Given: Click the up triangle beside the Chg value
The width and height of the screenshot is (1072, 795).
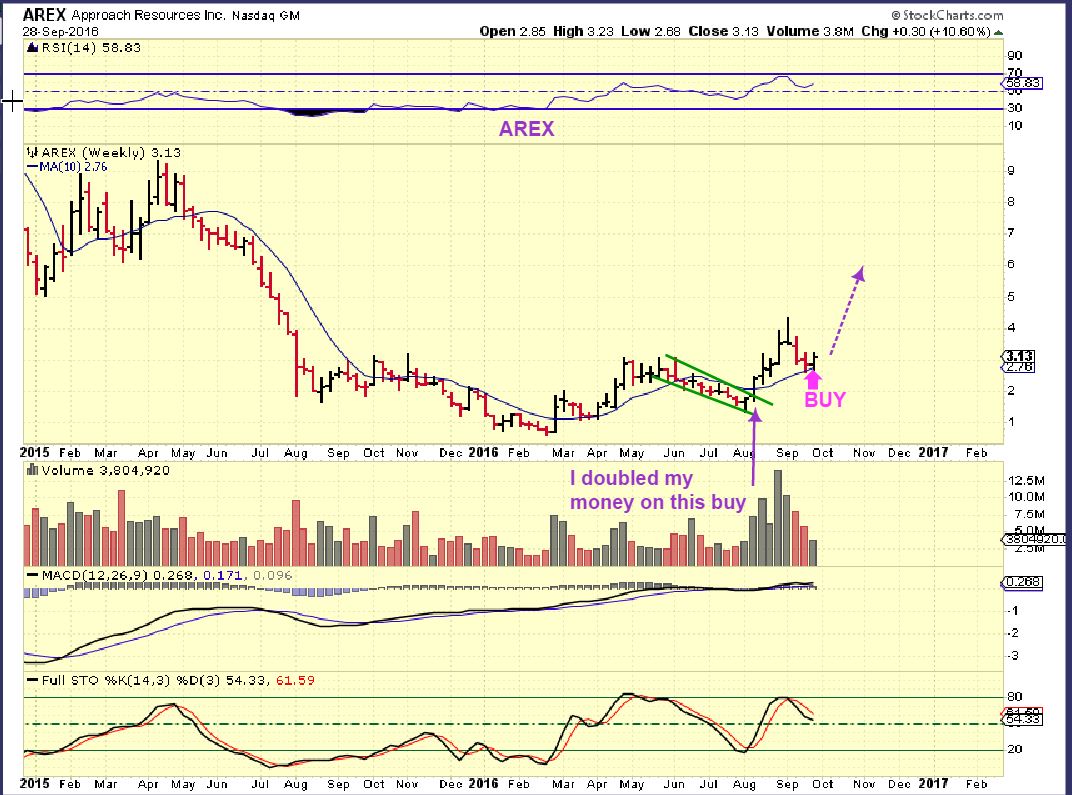Looking at the screenshot, I should point(998,32).
